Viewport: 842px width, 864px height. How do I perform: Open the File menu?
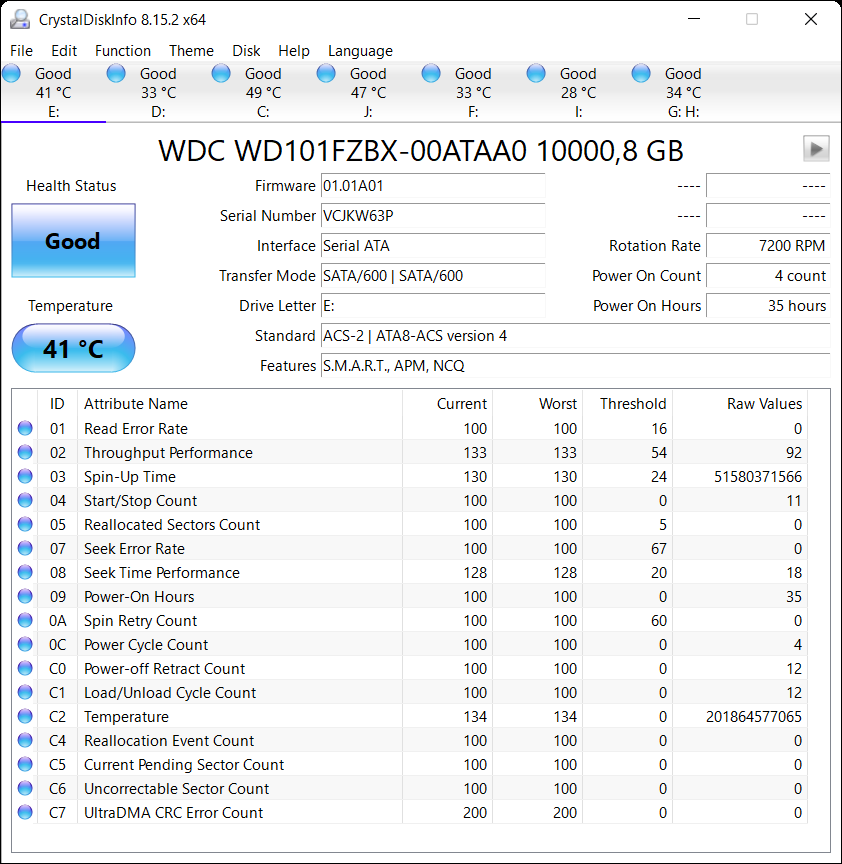(x=21, y=51)
